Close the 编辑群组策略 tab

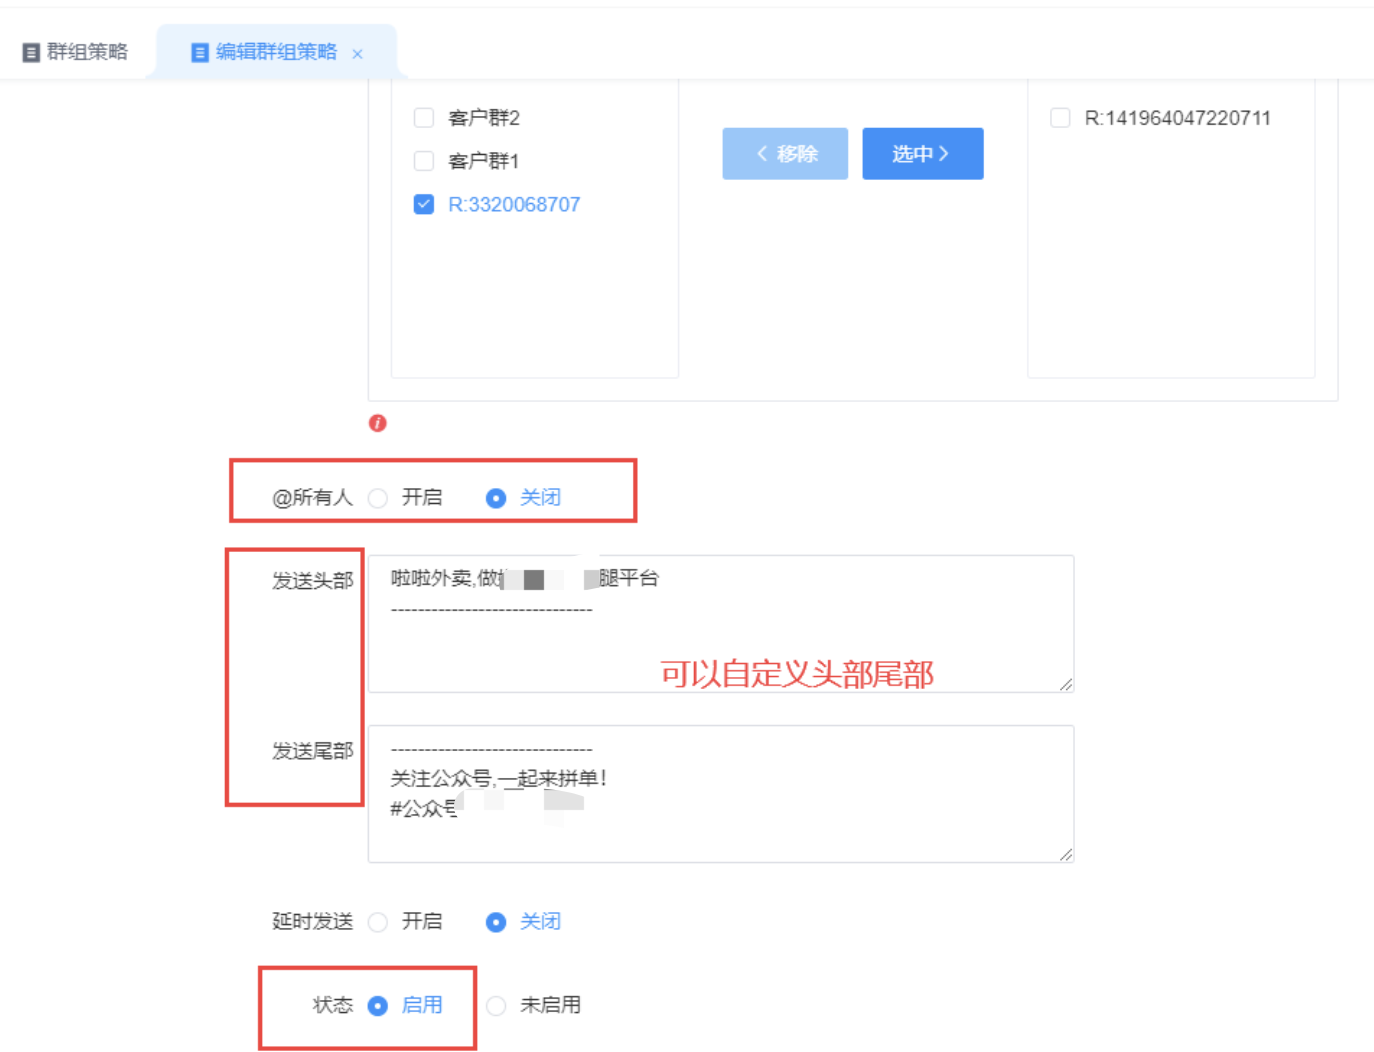pos(357,54)
